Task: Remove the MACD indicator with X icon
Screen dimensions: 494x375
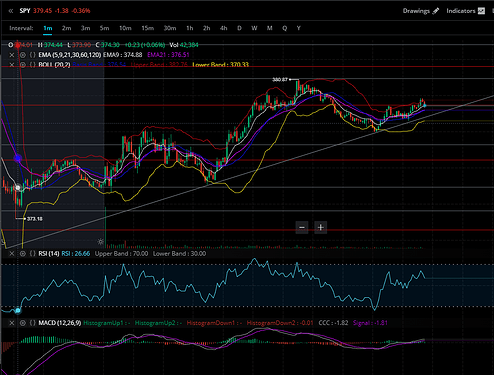Action: (x=12, y=323)
